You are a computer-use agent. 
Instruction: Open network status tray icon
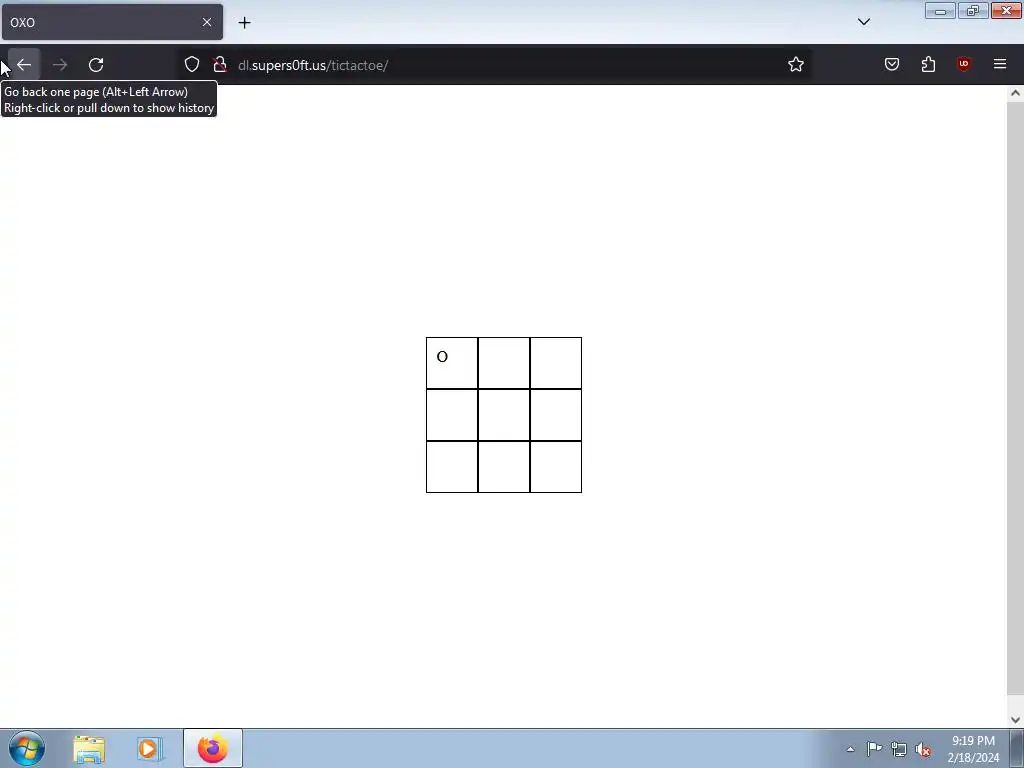pos(899,750)
